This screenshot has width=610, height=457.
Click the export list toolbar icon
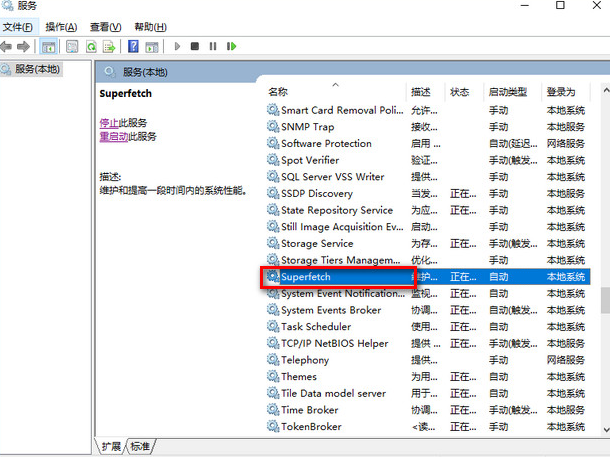110,46
